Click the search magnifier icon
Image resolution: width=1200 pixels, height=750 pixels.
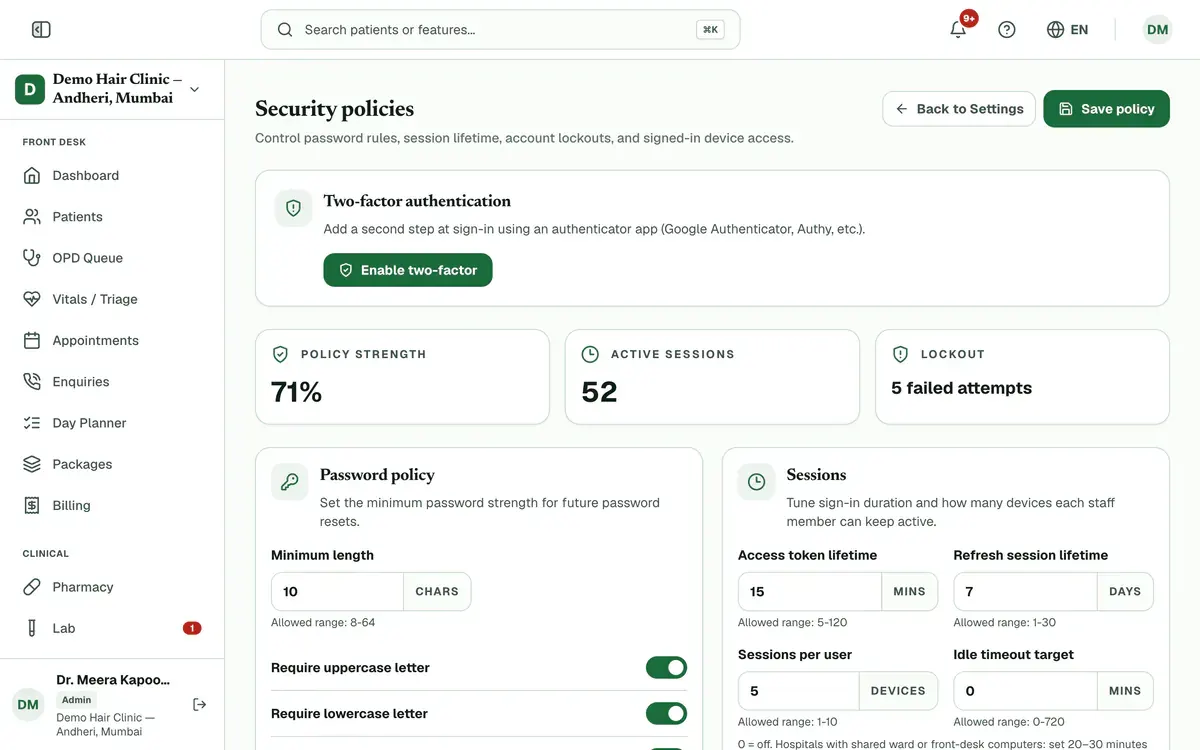click(285, 30)
